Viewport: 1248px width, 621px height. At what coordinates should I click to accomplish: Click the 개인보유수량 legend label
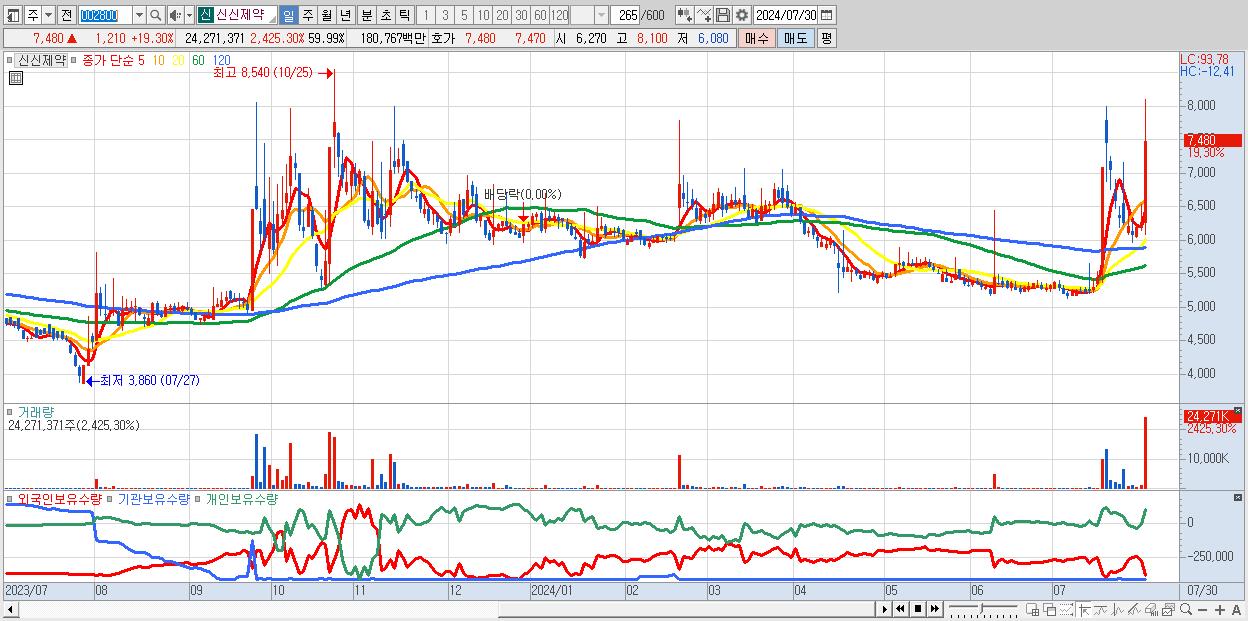click(x=240, y=498)
